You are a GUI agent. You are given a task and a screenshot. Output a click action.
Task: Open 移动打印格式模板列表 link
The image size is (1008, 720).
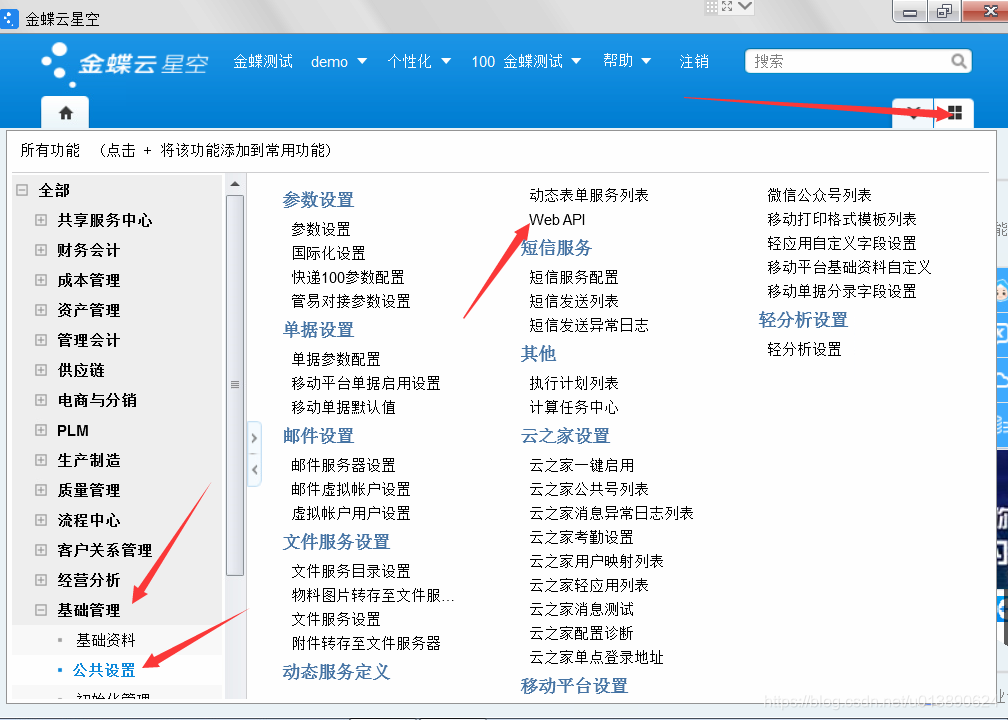pyautogui.click(x=842, y=220)
